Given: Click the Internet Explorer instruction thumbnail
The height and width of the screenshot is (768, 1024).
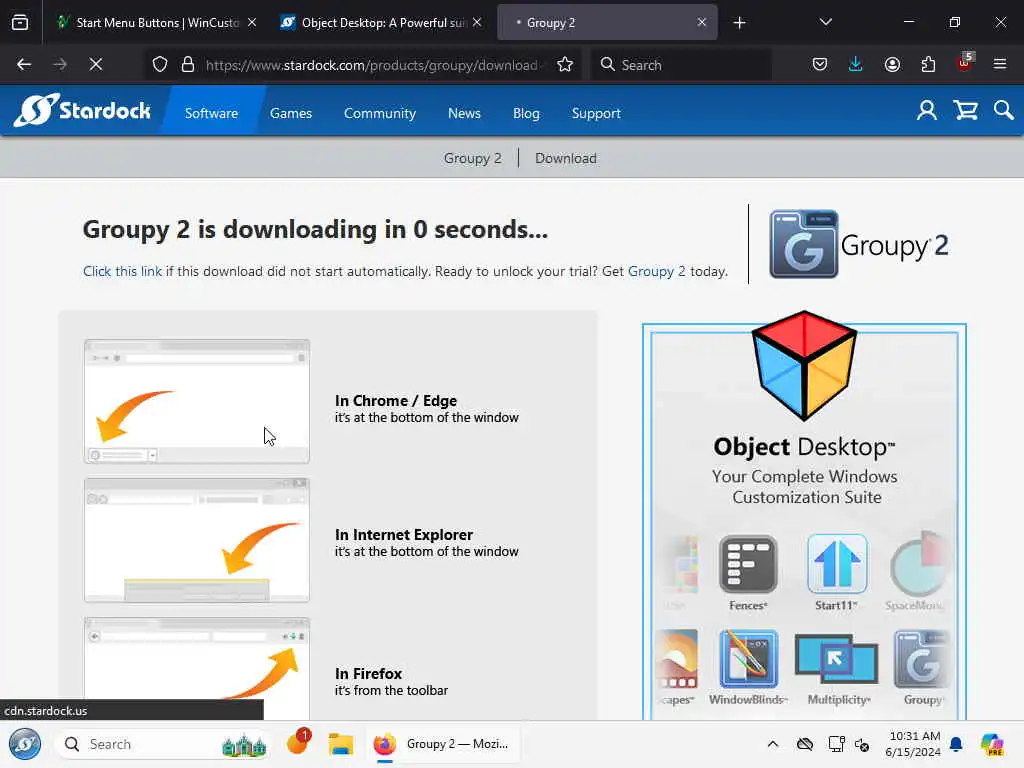Looking at the screenshot, I should click(197, 540).
